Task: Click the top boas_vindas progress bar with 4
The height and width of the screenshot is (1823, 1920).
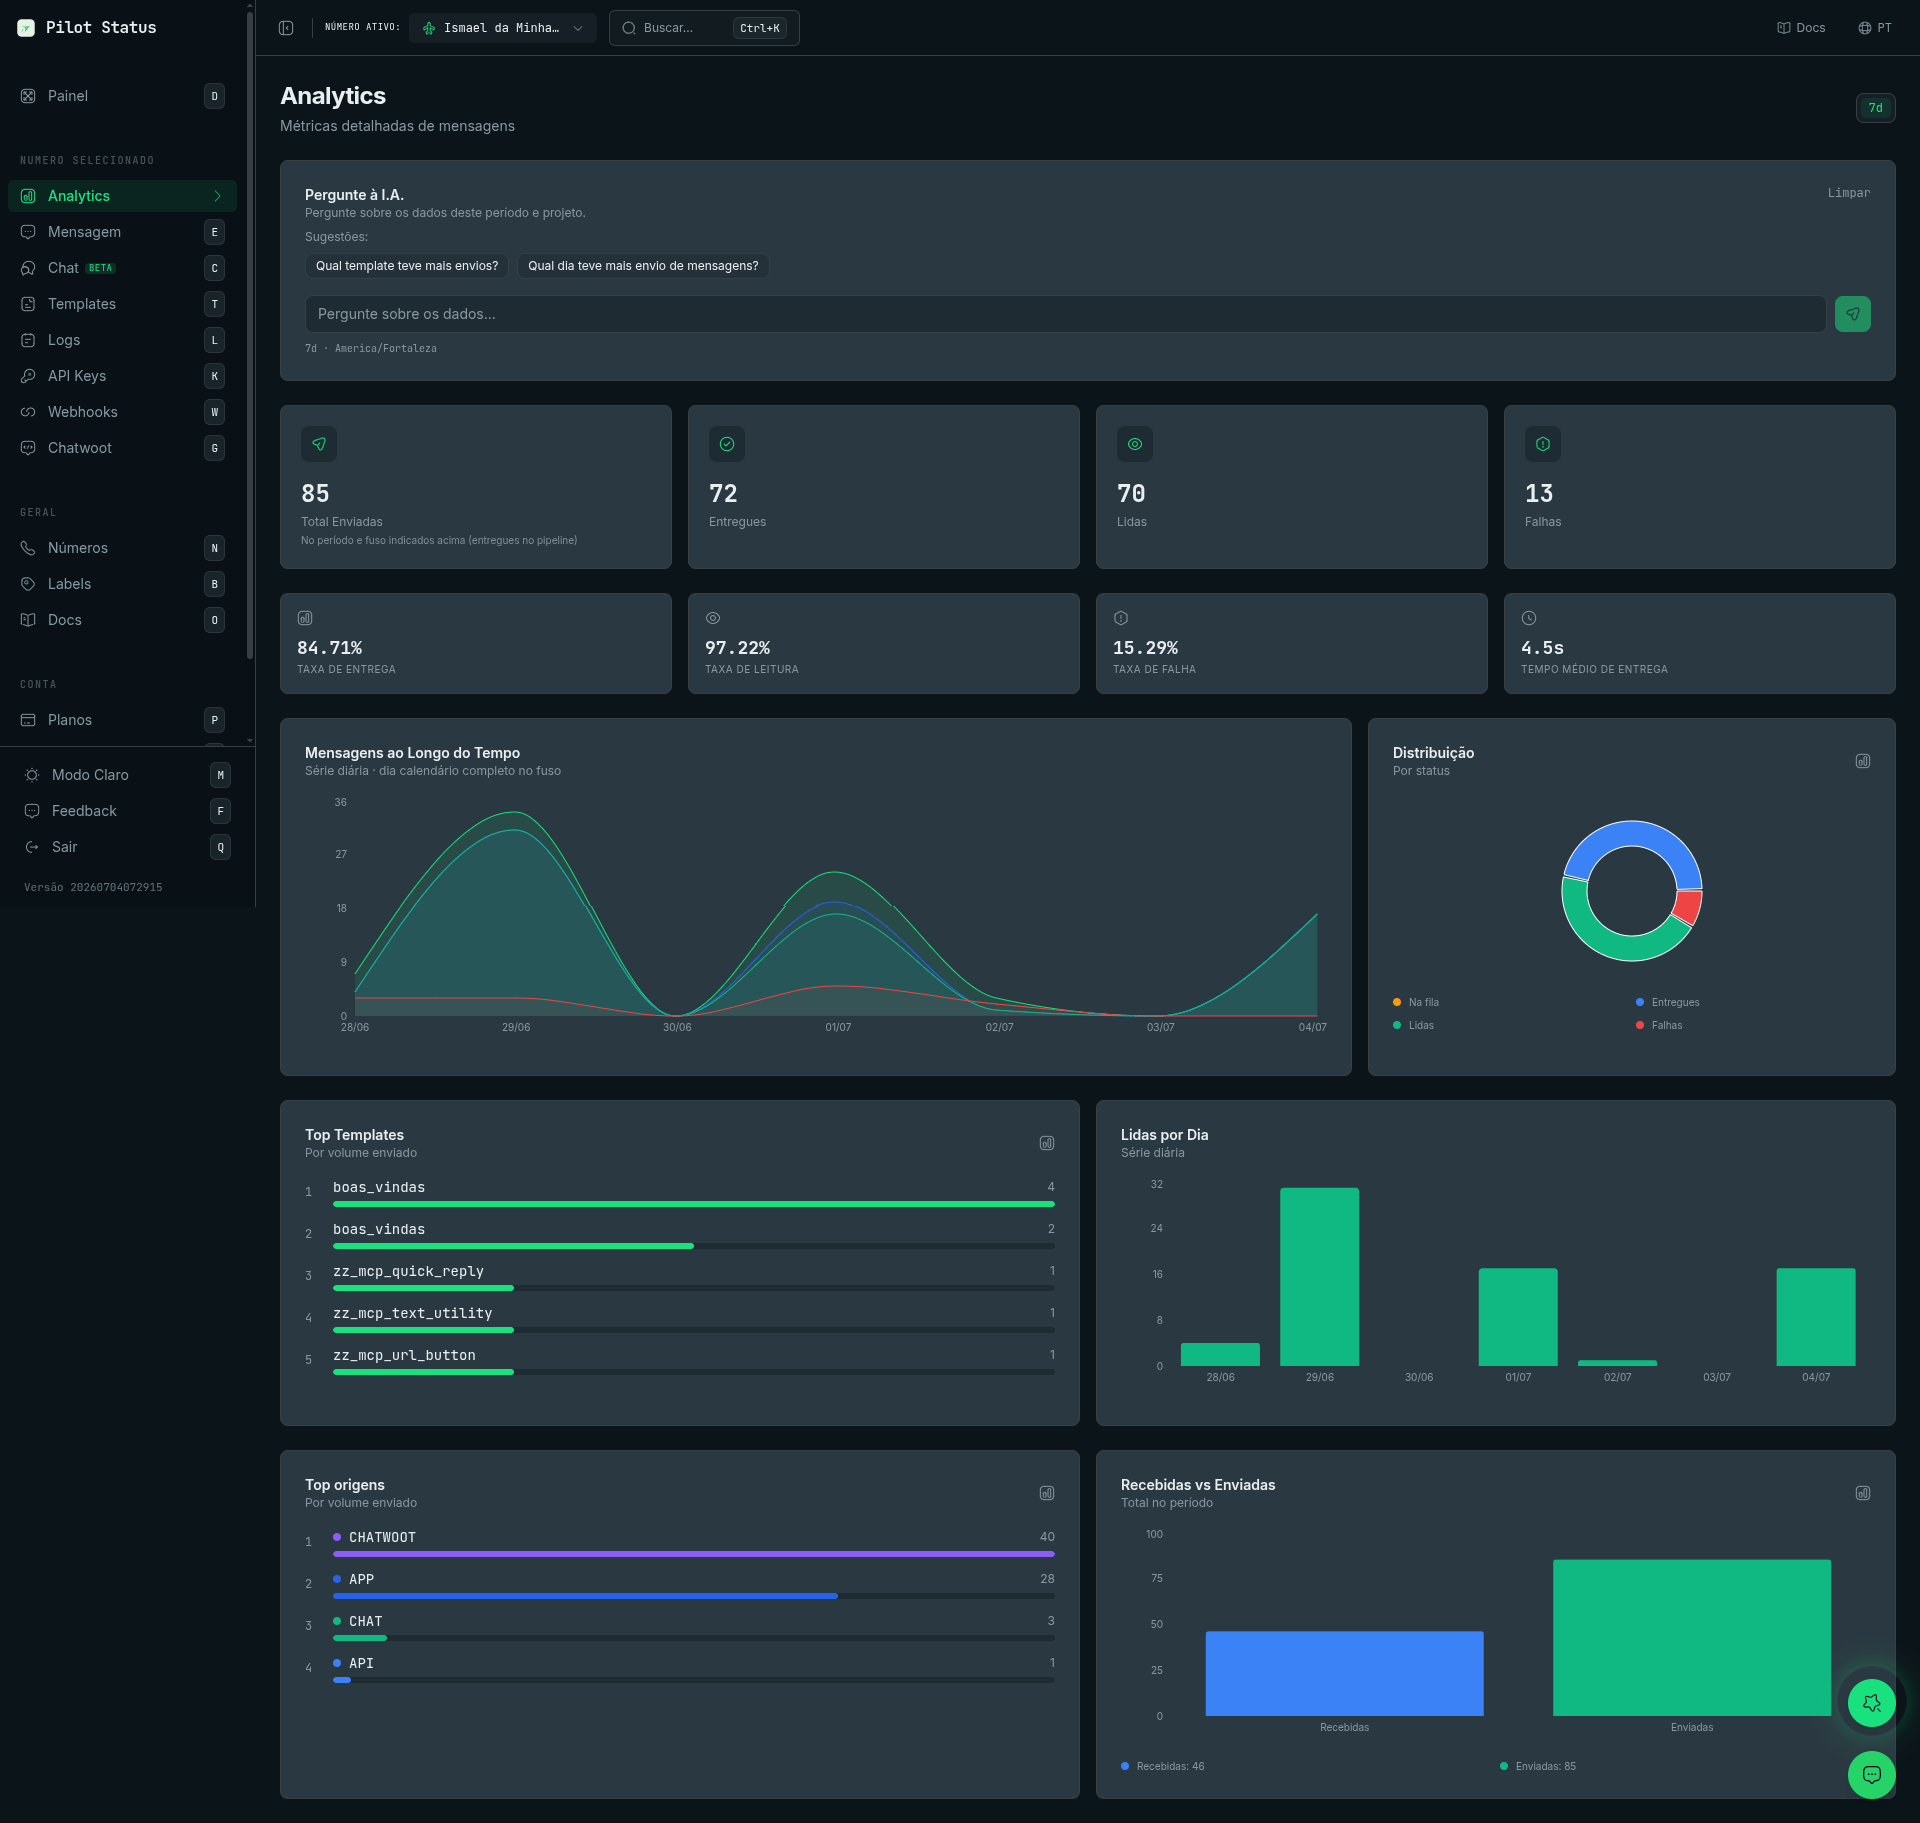Action: (x=694, y=1204)
